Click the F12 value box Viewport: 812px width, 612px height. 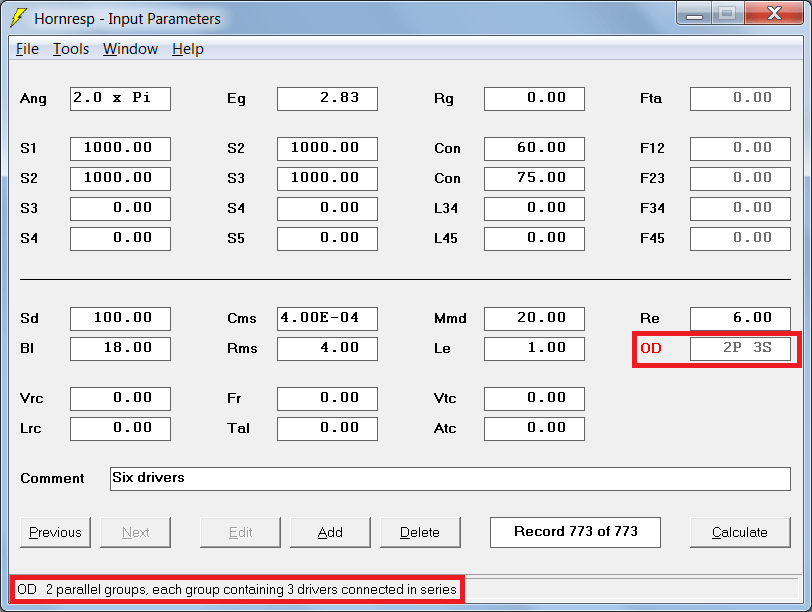click(x=741, y=149)
